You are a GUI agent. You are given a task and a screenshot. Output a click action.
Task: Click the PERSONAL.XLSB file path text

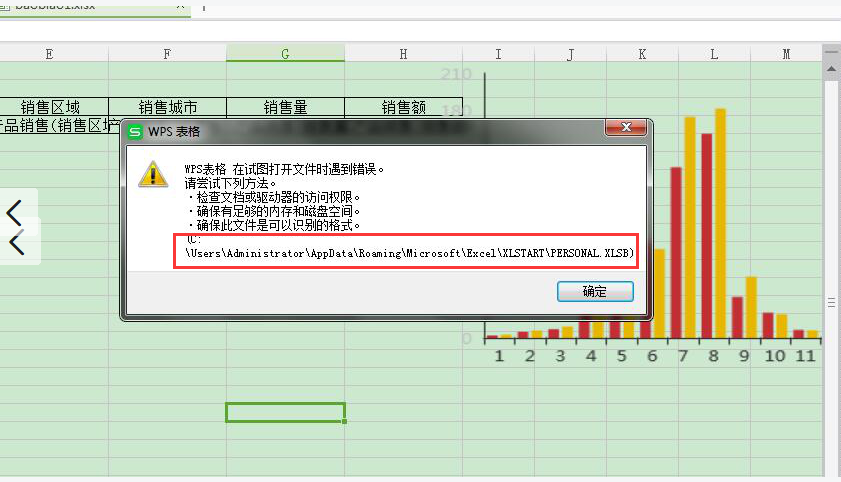coord(410,253)
